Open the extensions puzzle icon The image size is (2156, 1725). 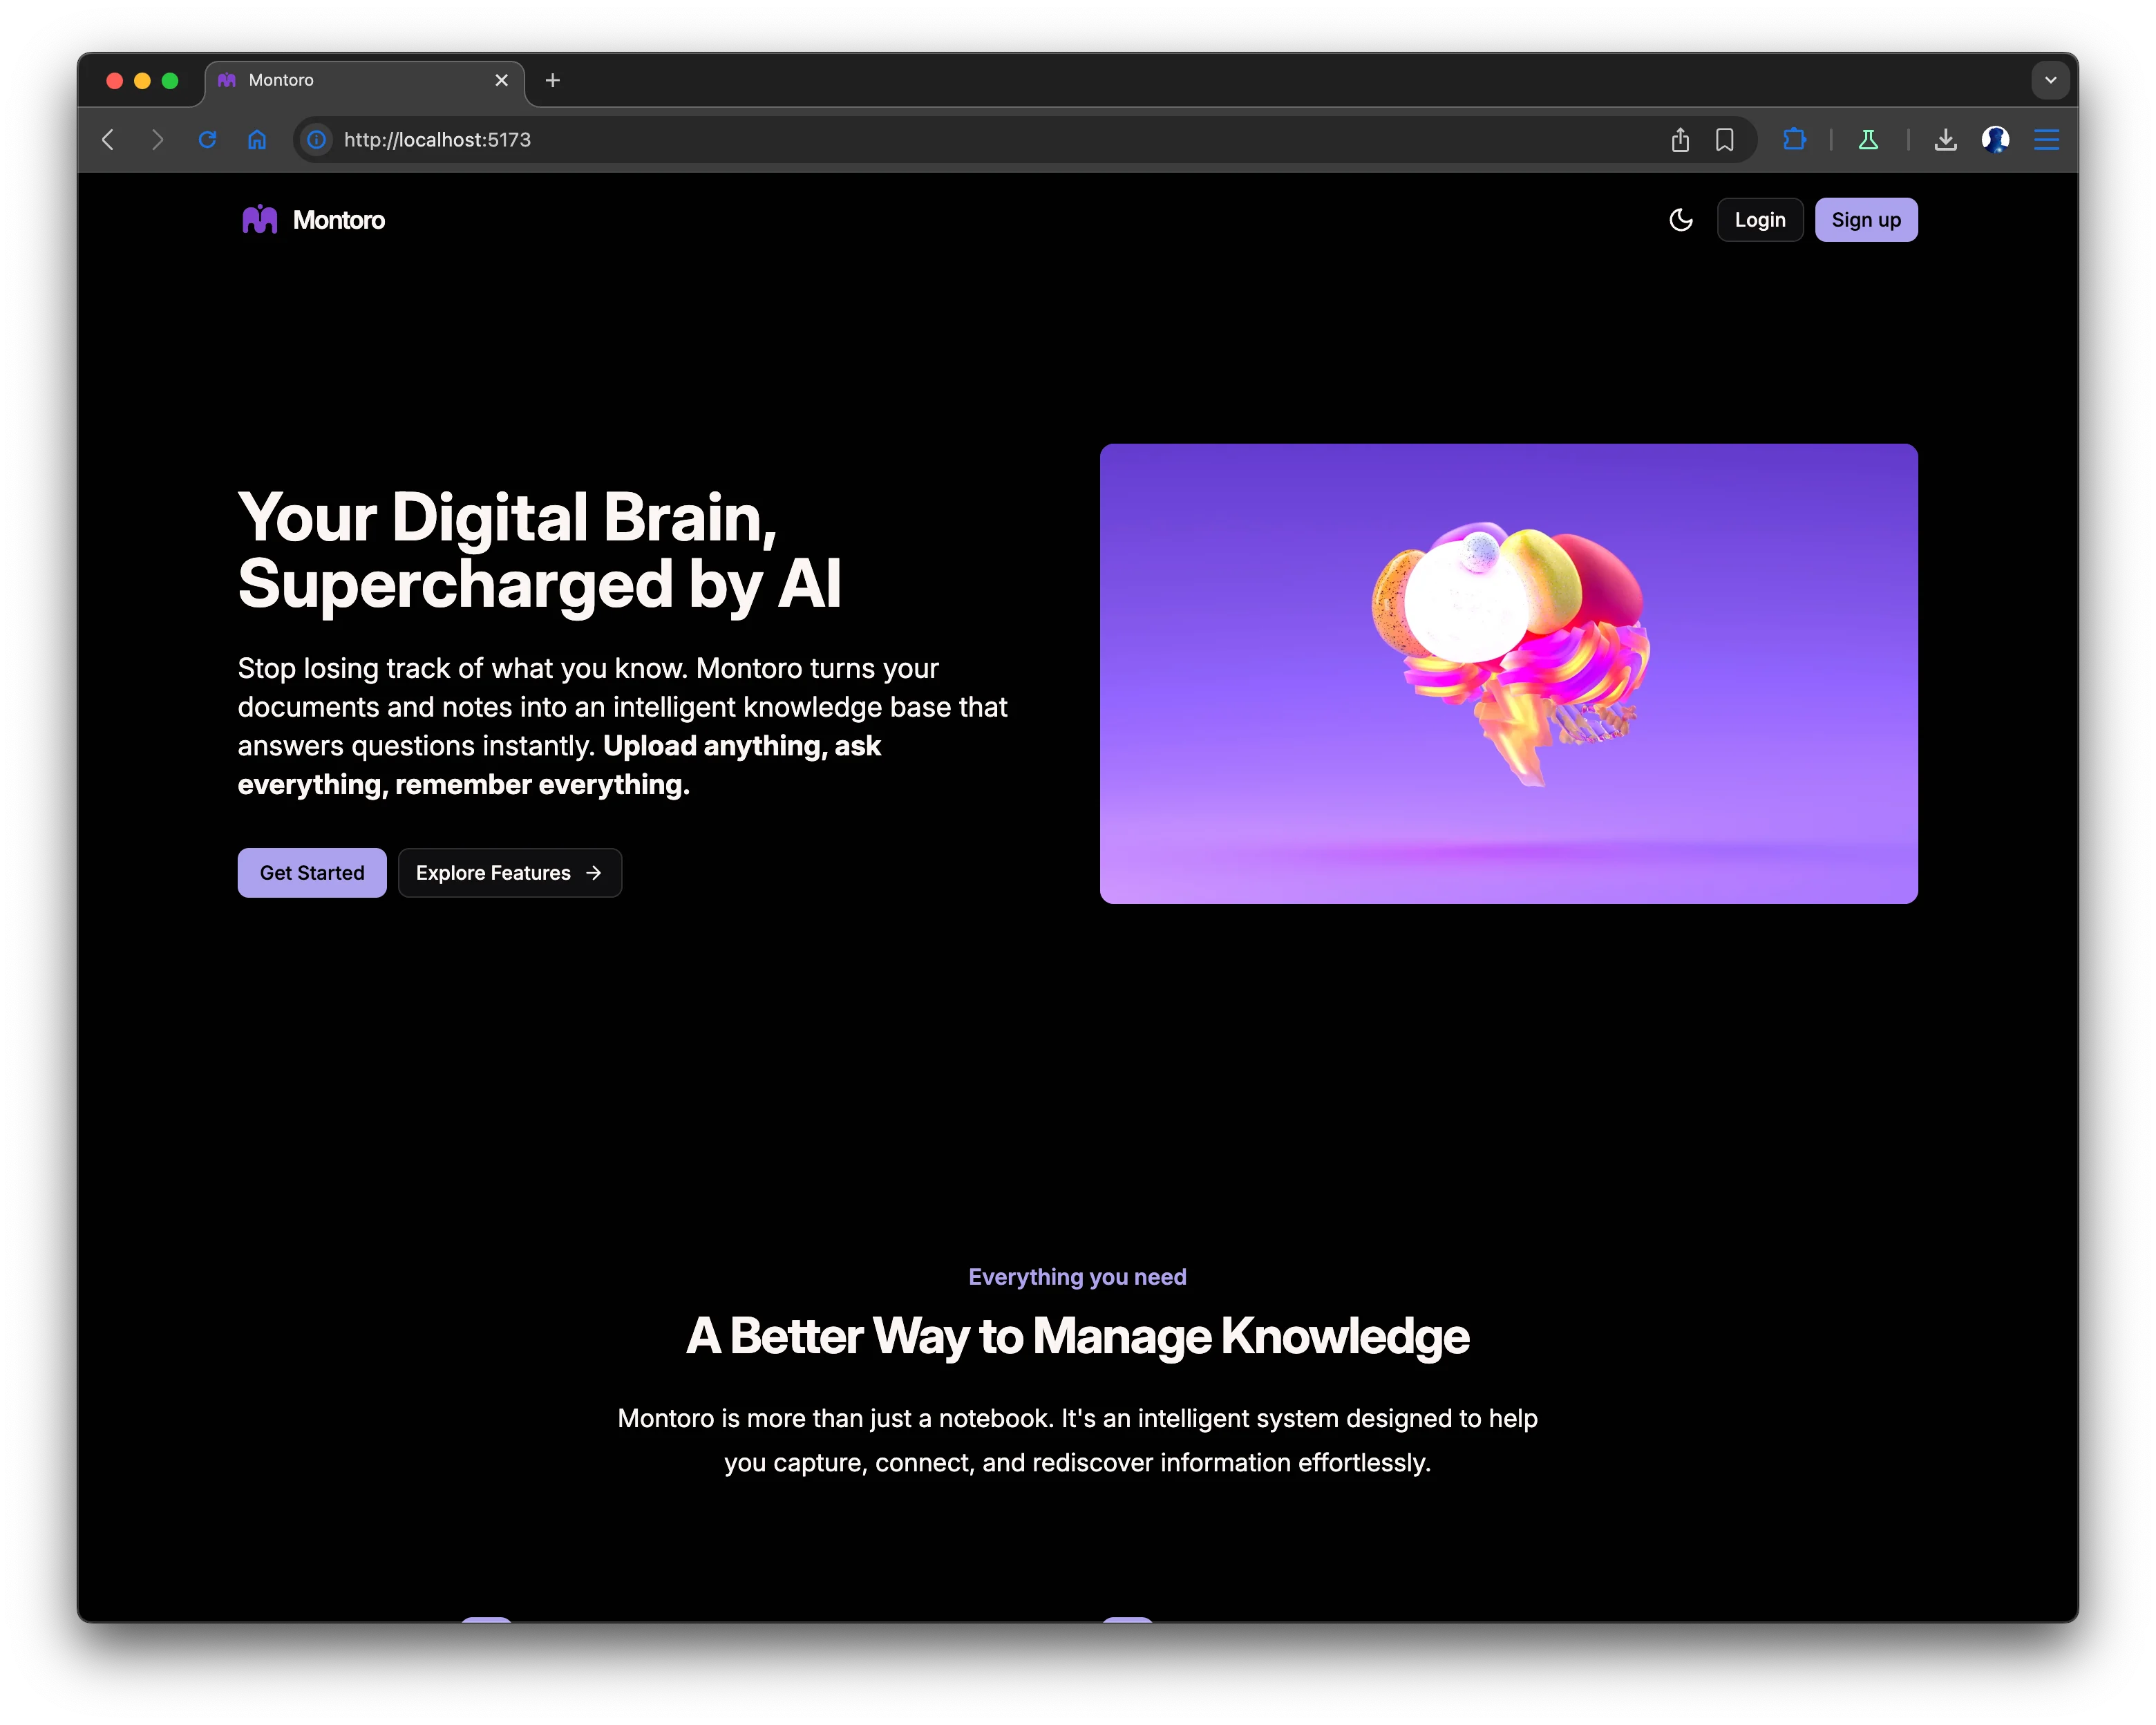click(x=1795, y=140)
